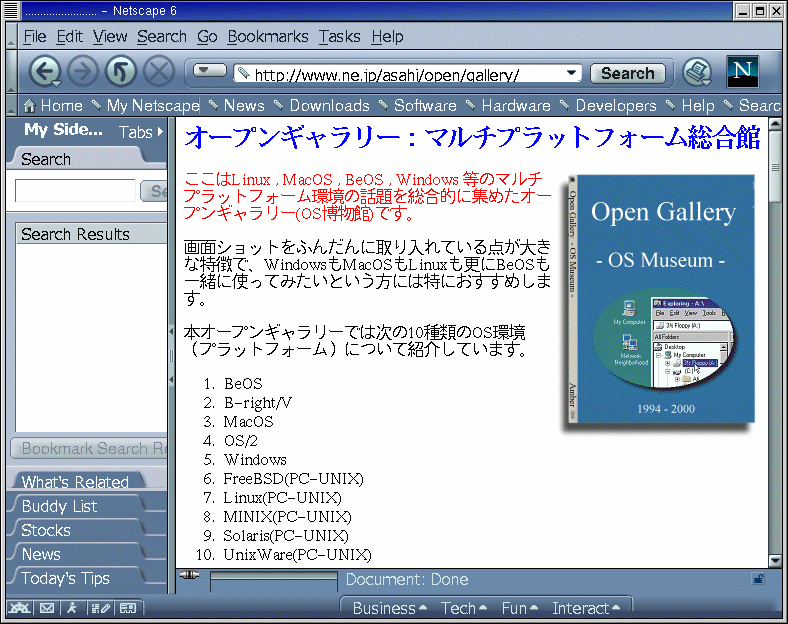Toggle the online/offline plug icon
The width and height of the screenshot is (788, 624).
click(189, 575)
